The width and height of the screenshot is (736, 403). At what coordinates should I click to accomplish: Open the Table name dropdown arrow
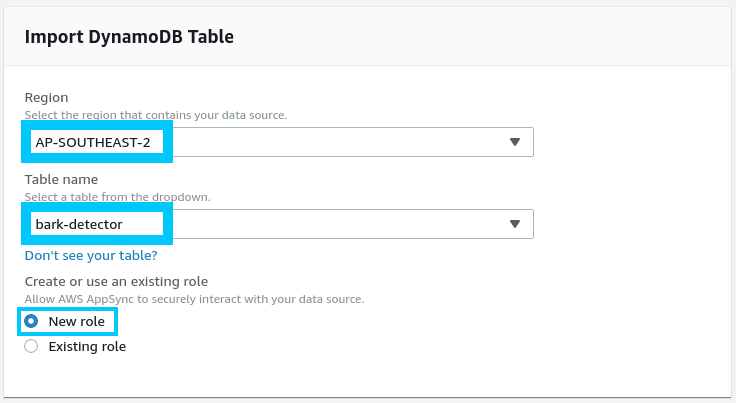[x=515, y=224]
